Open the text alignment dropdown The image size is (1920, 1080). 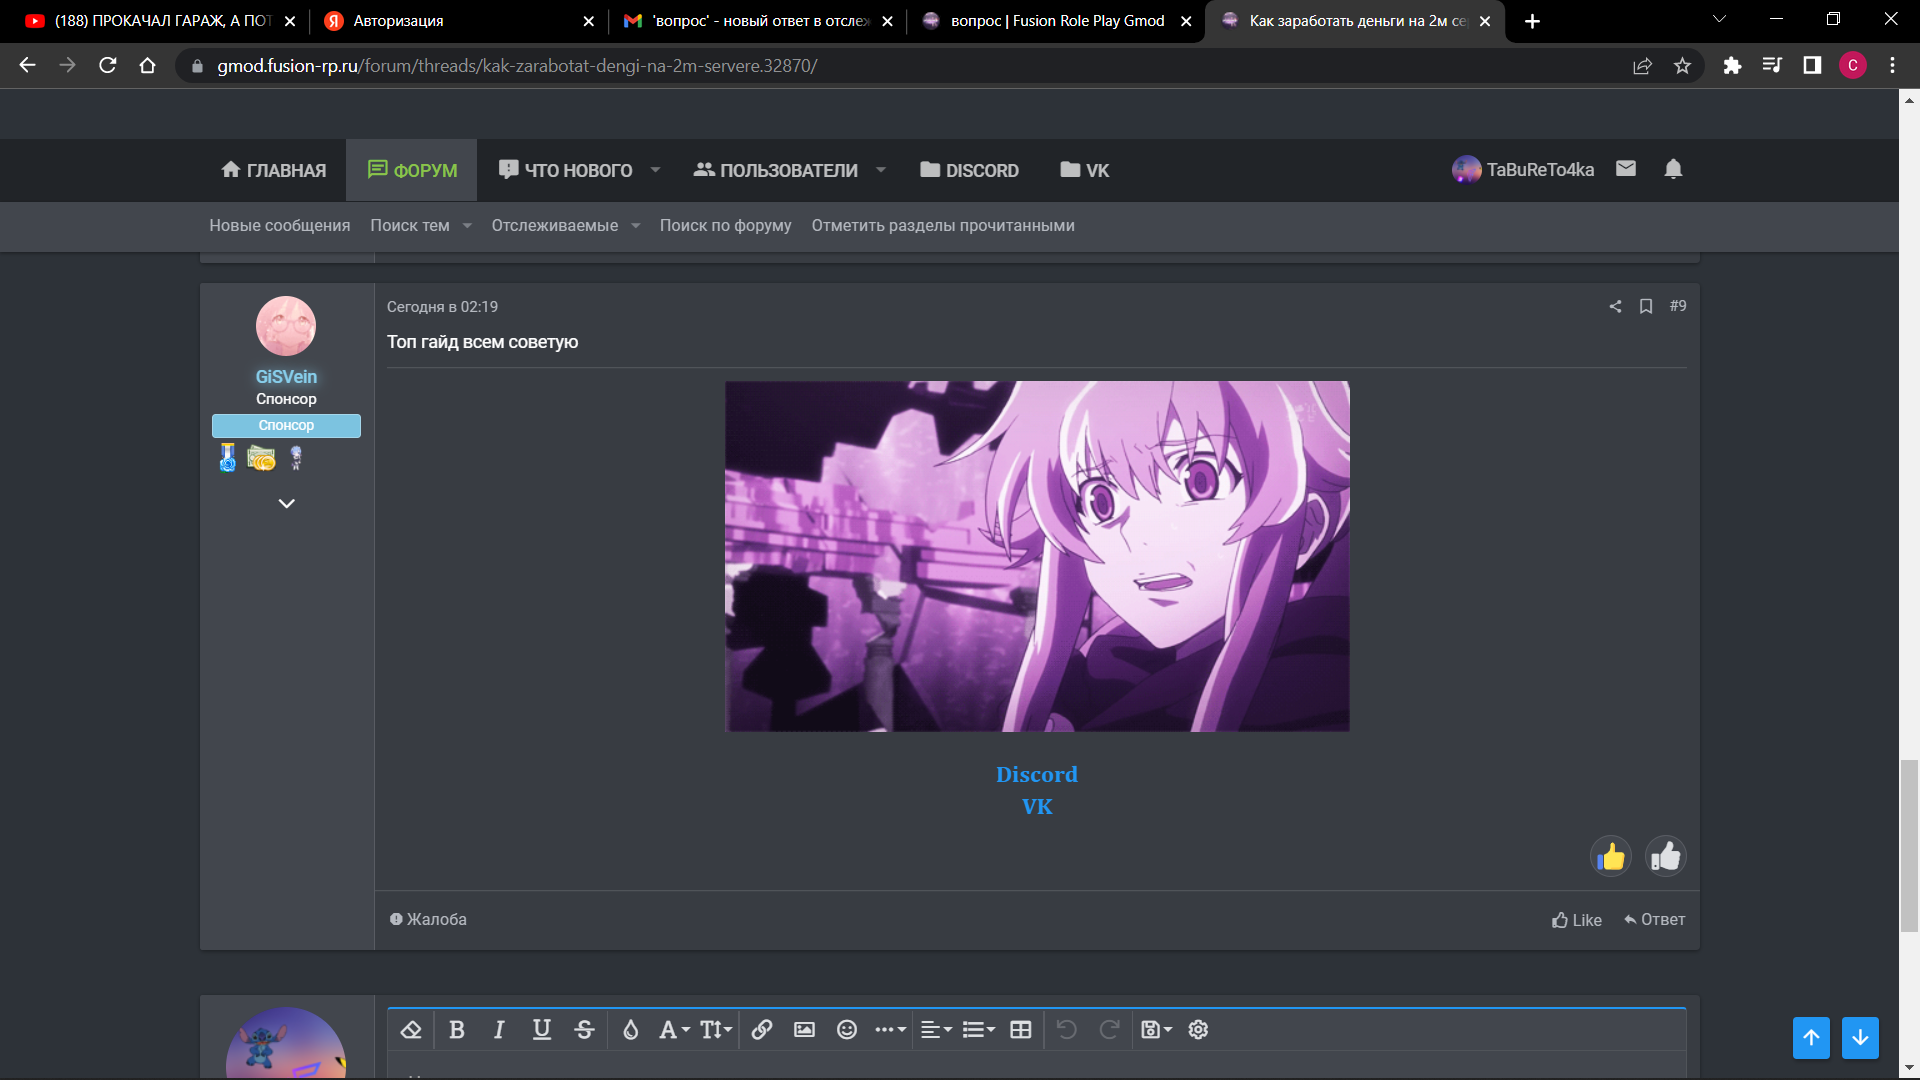point(935,1030)
